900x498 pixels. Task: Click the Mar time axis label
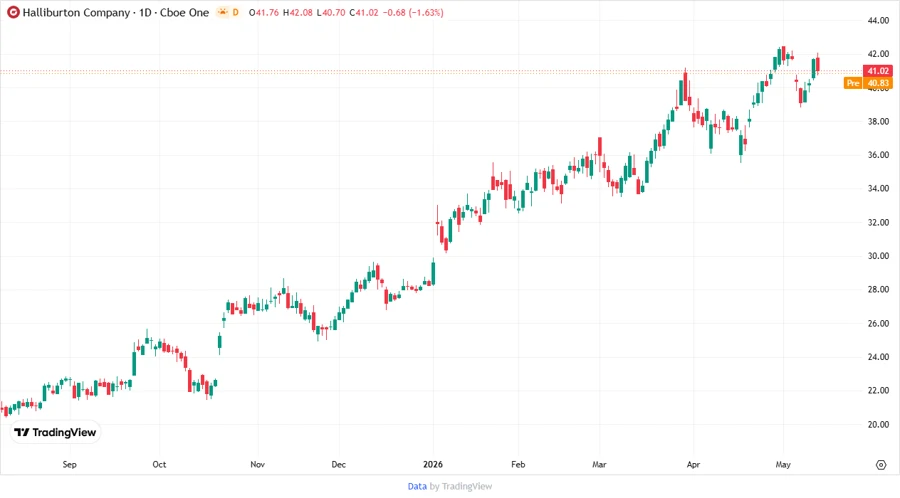tap(599, 465)
